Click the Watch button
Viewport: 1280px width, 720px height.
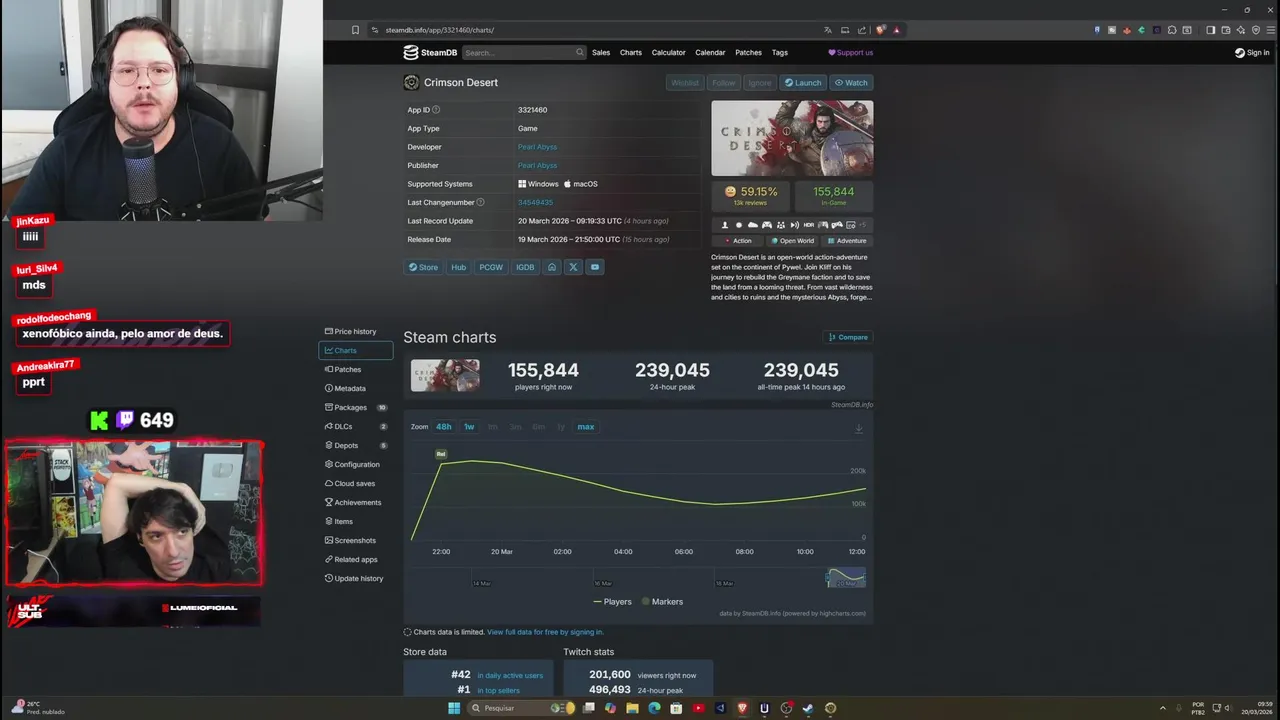coord(851,83)
